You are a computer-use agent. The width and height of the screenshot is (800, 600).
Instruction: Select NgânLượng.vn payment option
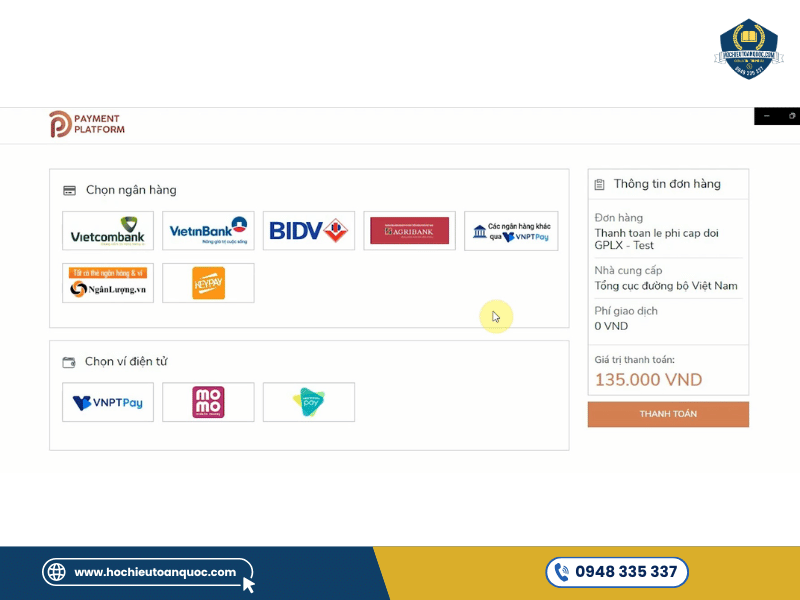point(108,283)
